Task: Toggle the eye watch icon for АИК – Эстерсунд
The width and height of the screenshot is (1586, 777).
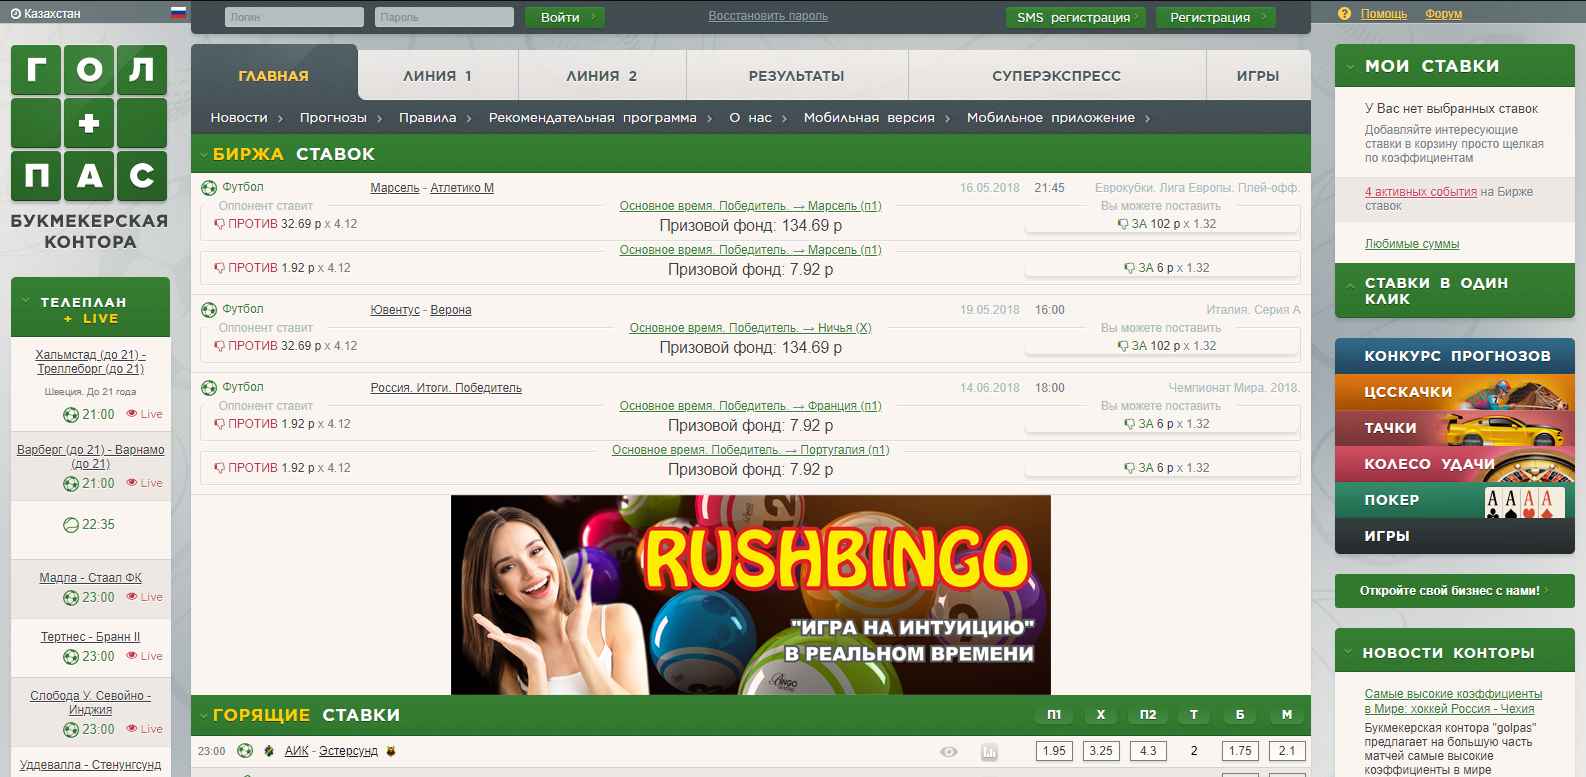Action: (x=948, y=751)
